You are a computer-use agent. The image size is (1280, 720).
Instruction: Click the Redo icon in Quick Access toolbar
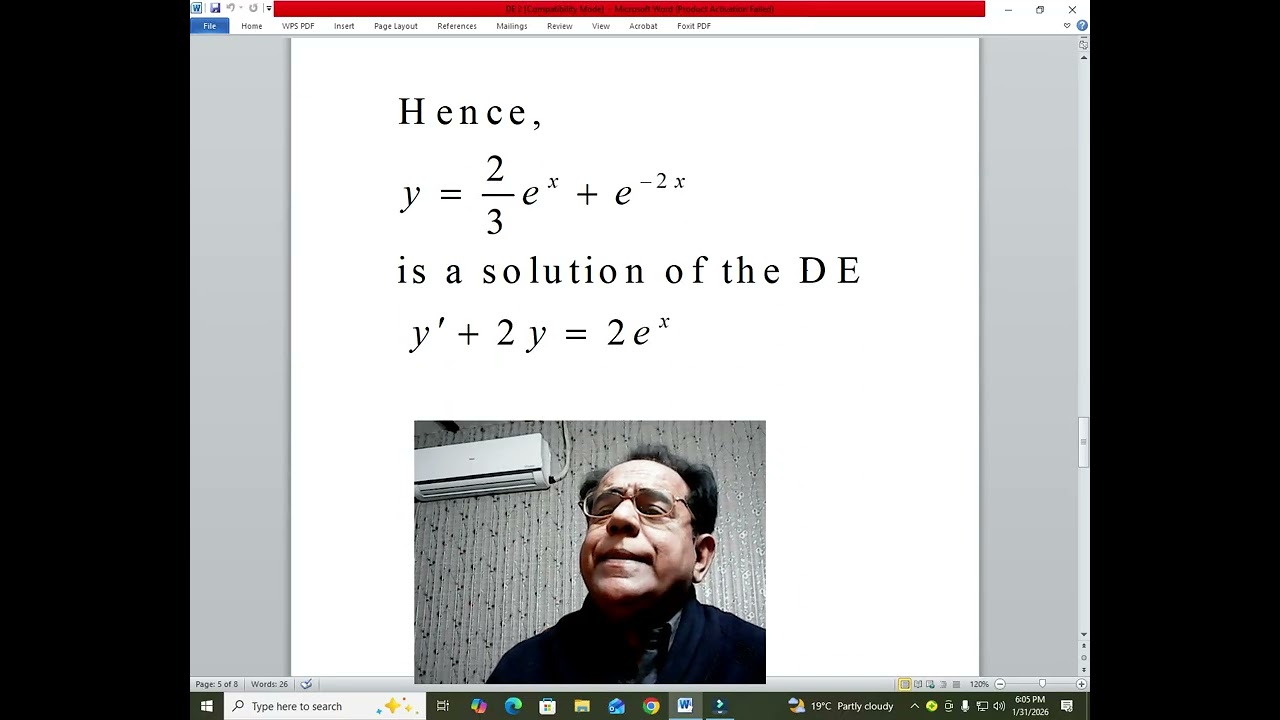253,9
